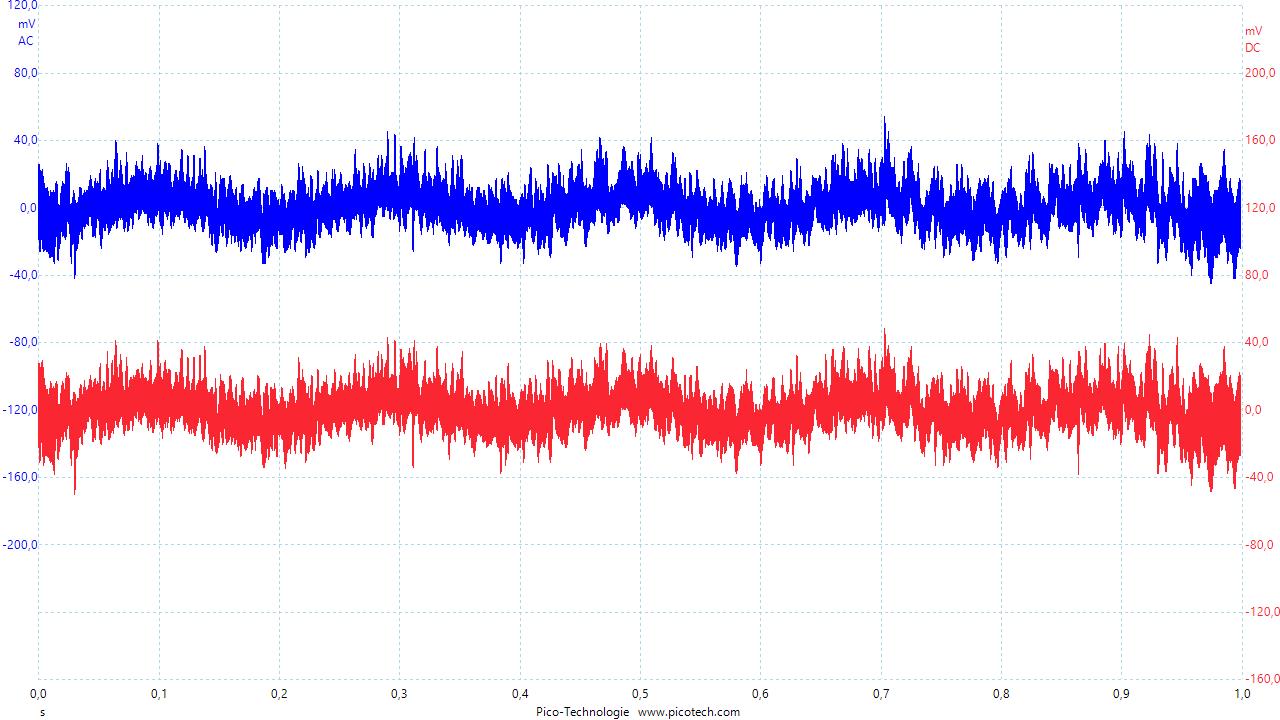The image size is (1280, 720).
Task: Click the blue 80,0 left-axis label
Action: (25, 73)
